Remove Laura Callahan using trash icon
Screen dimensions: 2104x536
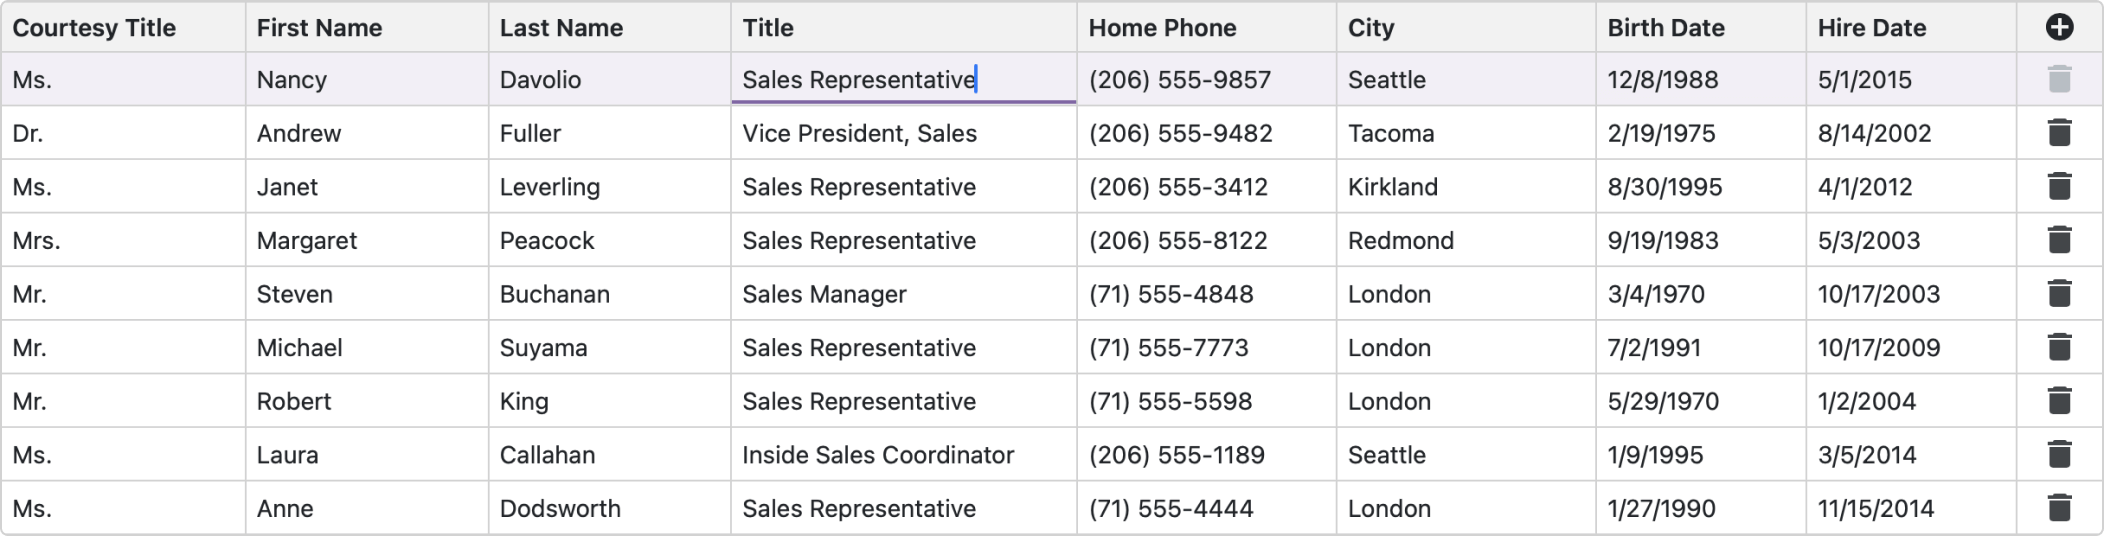click(x=2059, y=455)
